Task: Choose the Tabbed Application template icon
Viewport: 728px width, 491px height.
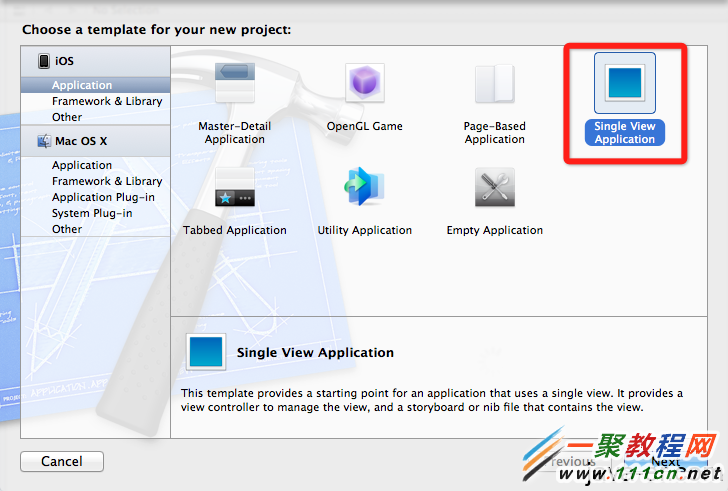Action: [x=234, y=187]
